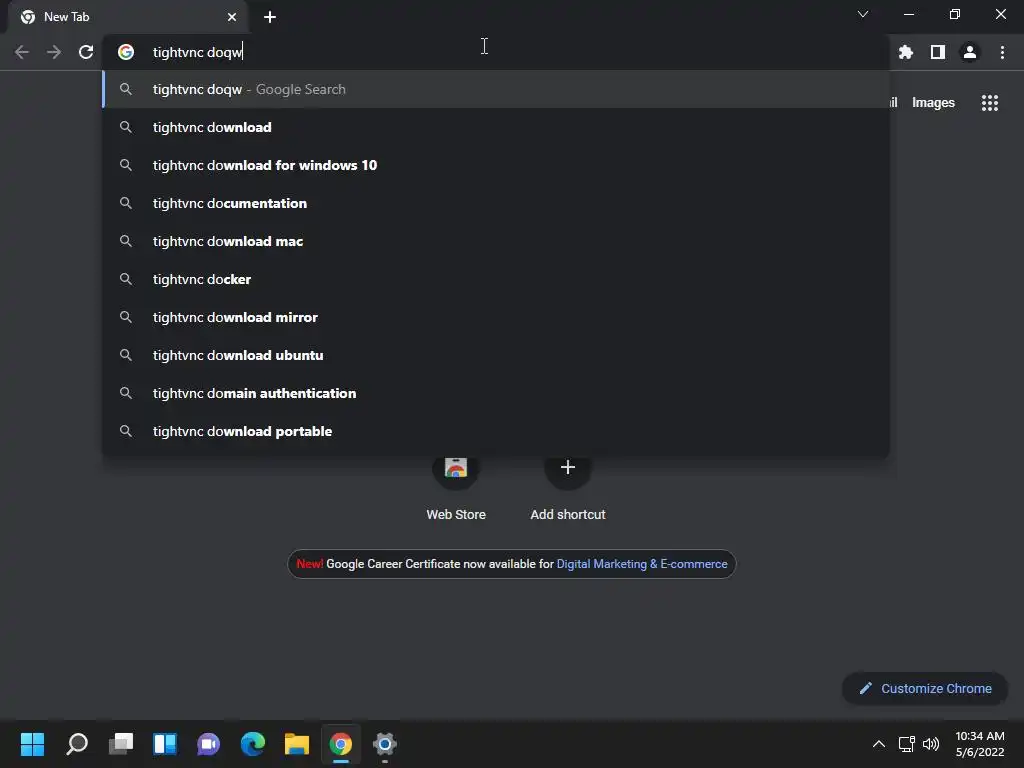Choose 'tightvnc download ubuntu' suggestion
1024x768 pixels.
pos(496,355)
